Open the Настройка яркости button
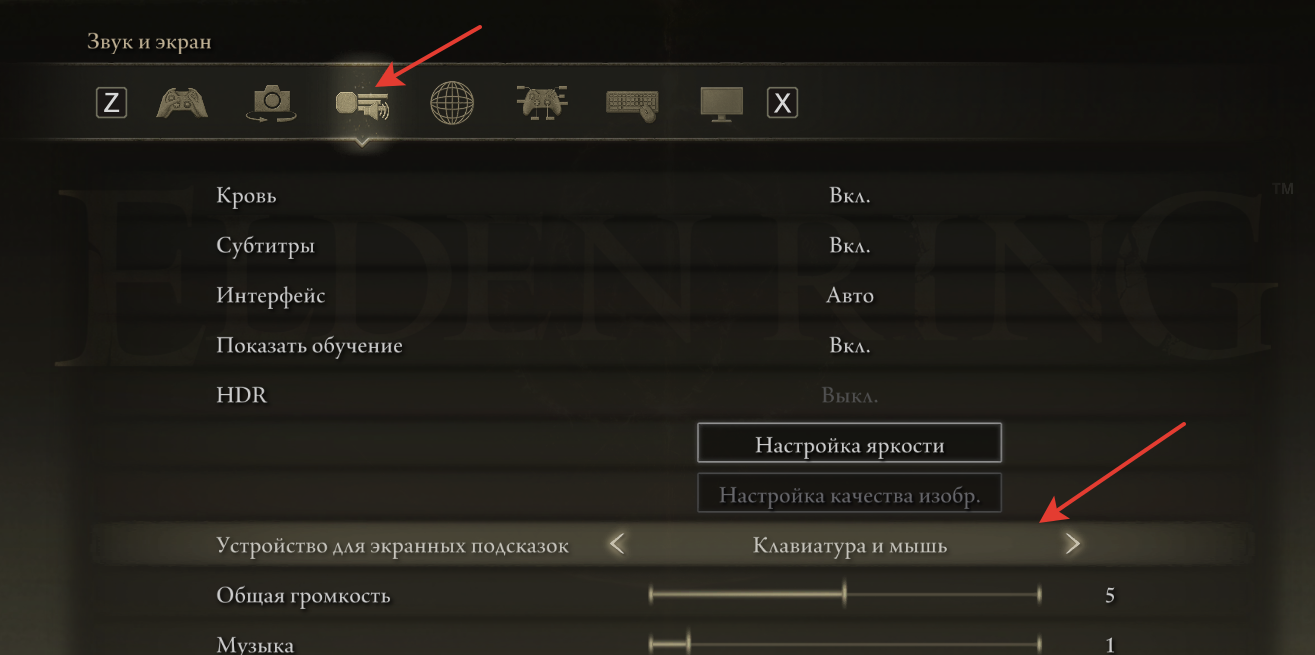 click(849, 443)
